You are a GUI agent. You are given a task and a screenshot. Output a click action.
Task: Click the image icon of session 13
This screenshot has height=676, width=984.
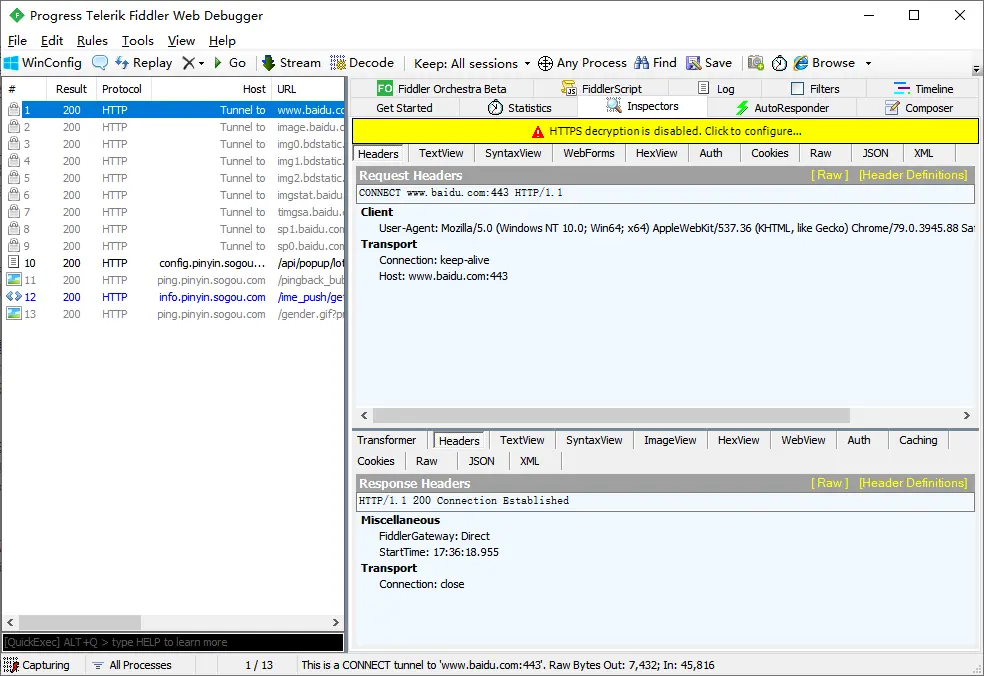point(14,313)
